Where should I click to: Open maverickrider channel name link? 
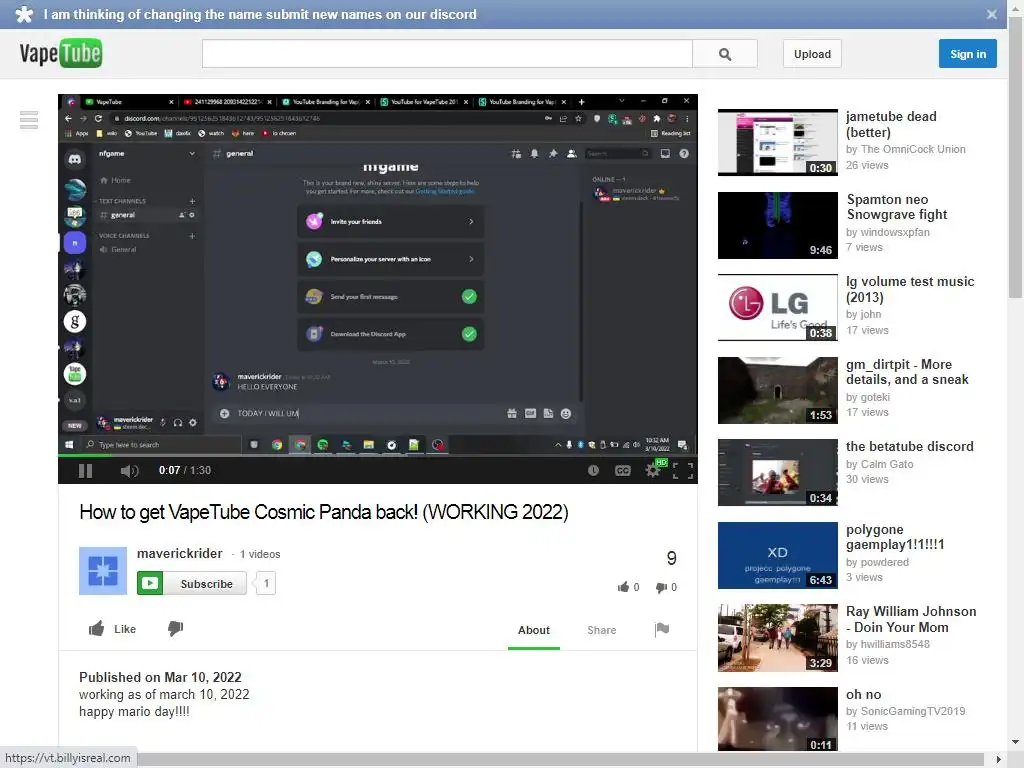point(180,553)
